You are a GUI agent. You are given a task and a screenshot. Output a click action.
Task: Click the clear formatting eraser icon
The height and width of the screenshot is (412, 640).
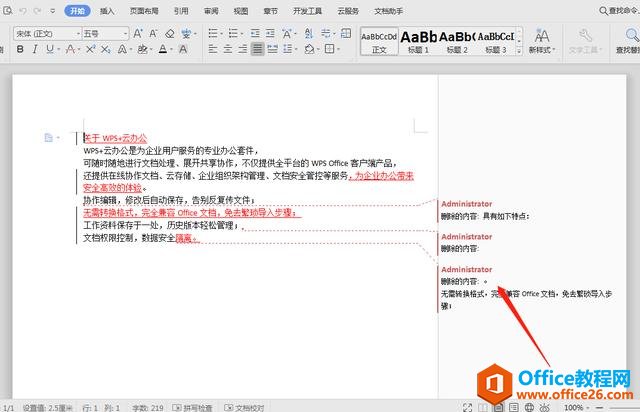tap(170, 33)
